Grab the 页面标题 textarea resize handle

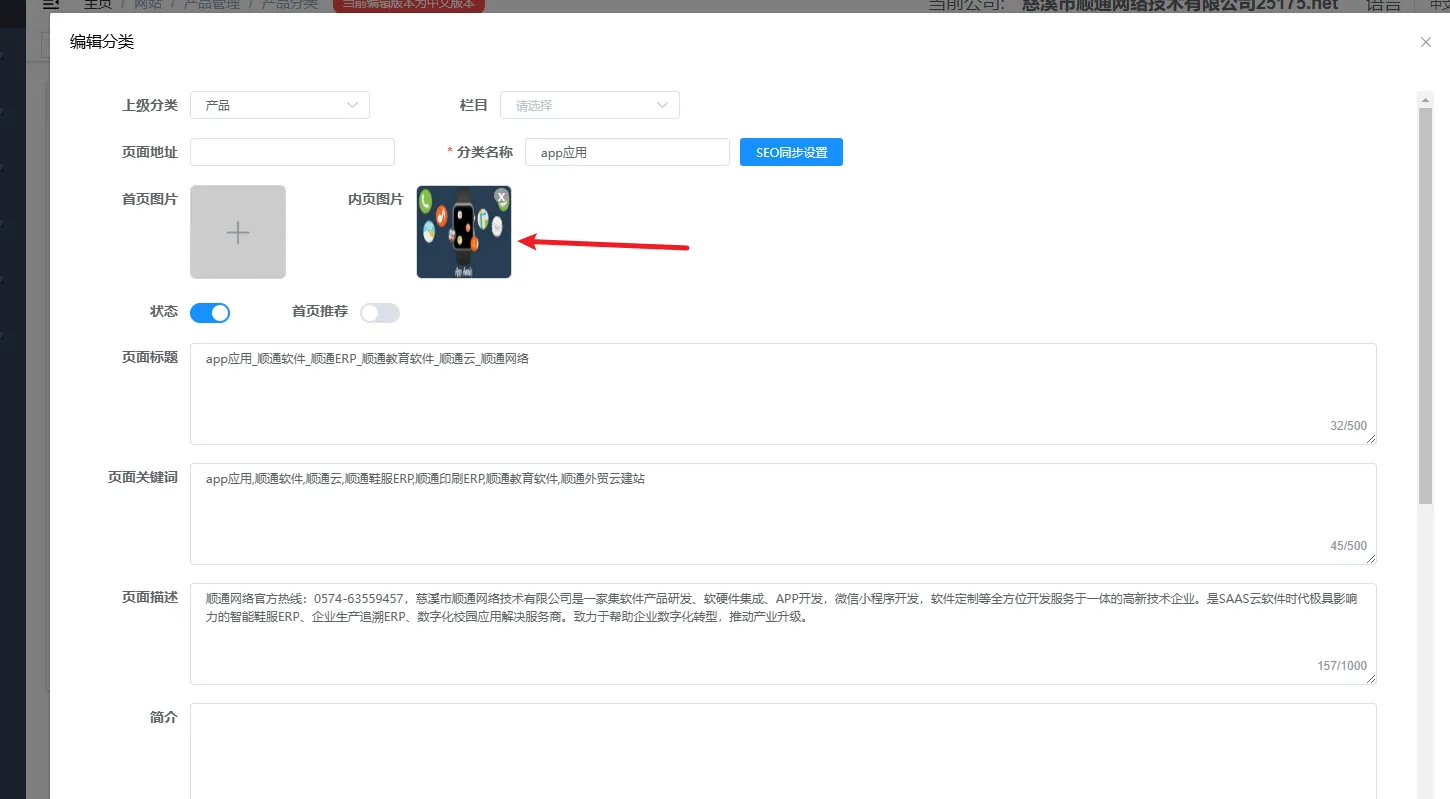click(x=1371, y=439)
